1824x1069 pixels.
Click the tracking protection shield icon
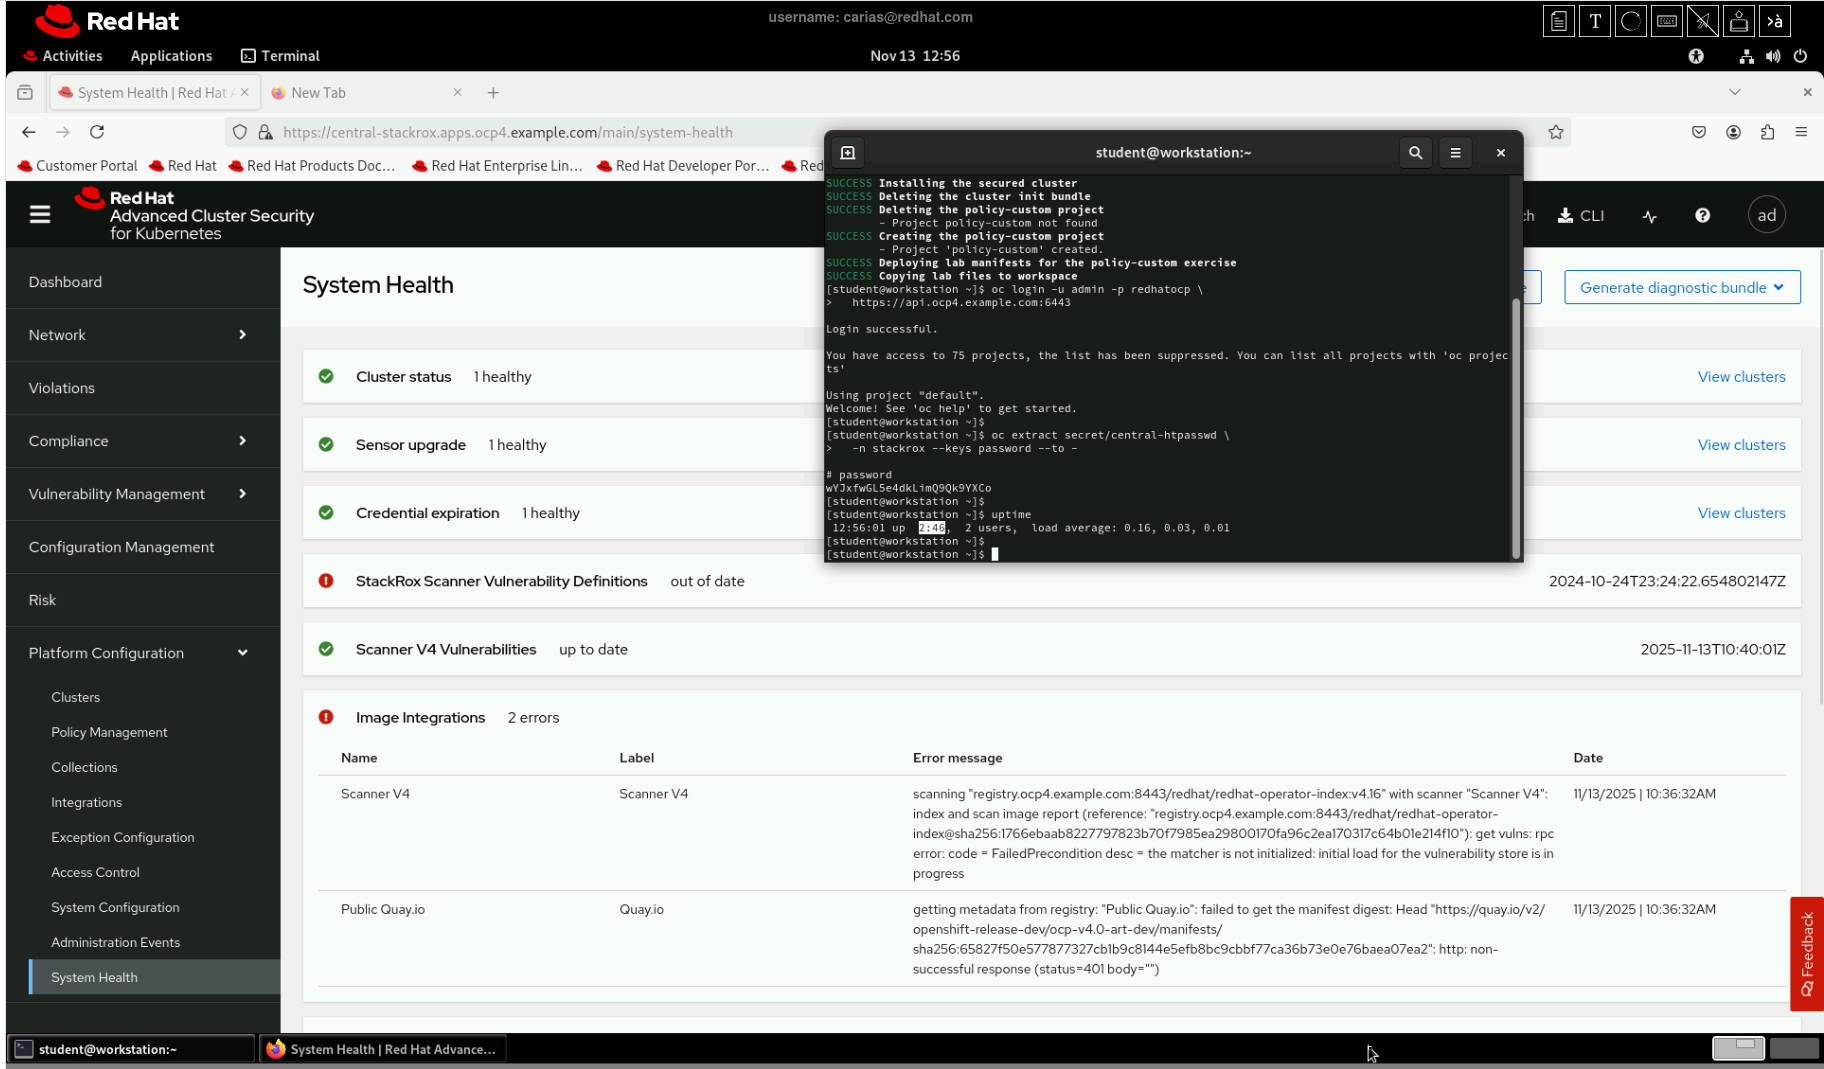[239, 132]
